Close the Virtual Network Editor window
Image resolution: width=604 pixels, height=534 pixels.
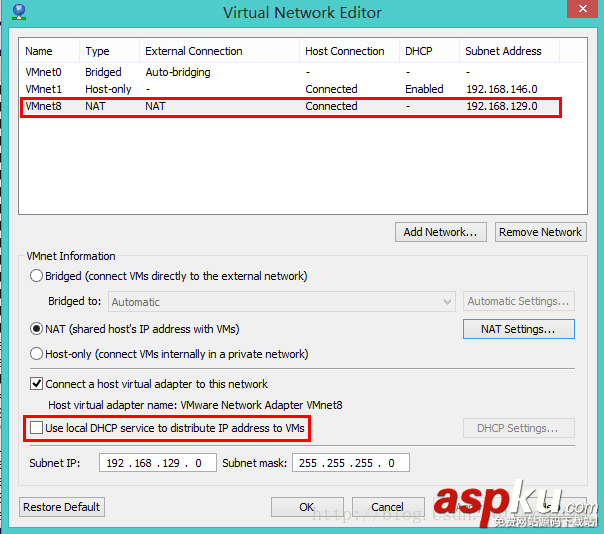coord(582,8)
